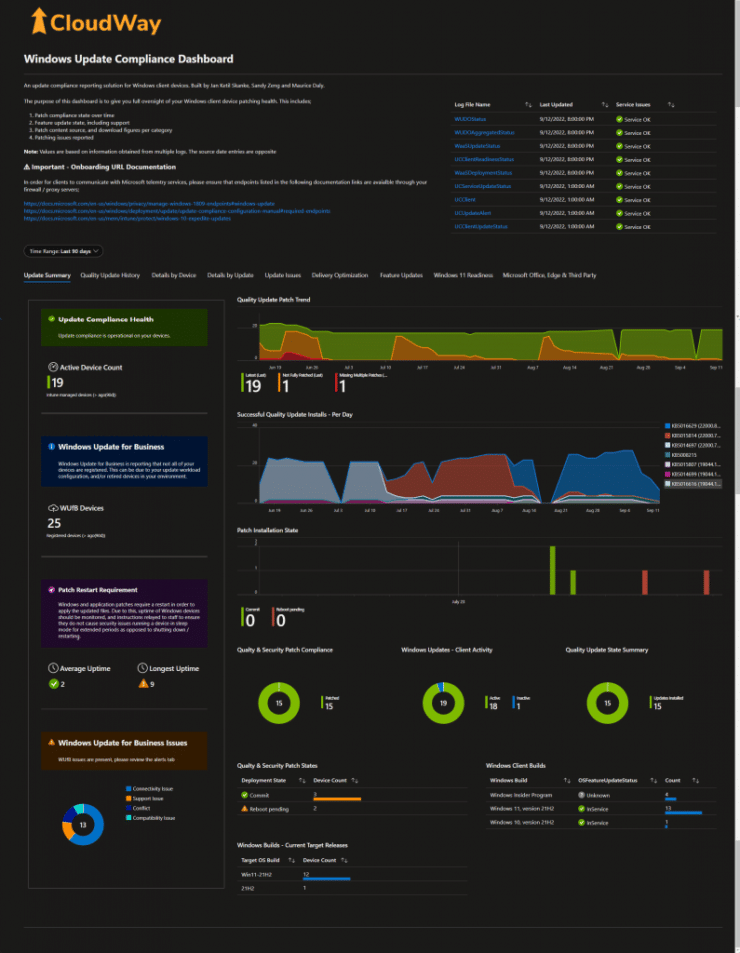This screenshot has width=740, height=953.
Task: Sort Client Builds by OSFeatureUpdateStatus column
Action: click(x=654, y=780)
